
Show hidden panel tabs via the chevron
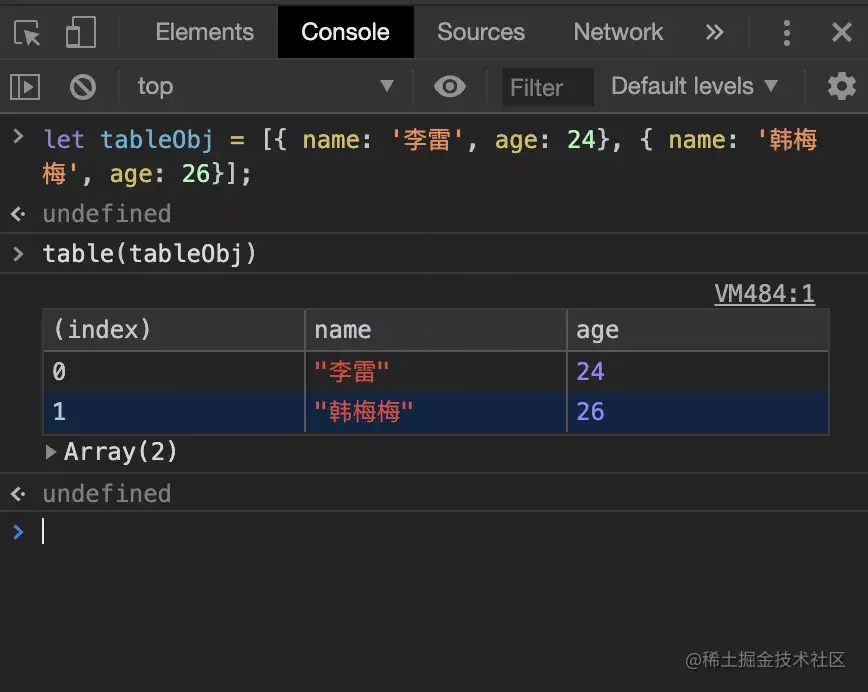click(714, 32)
